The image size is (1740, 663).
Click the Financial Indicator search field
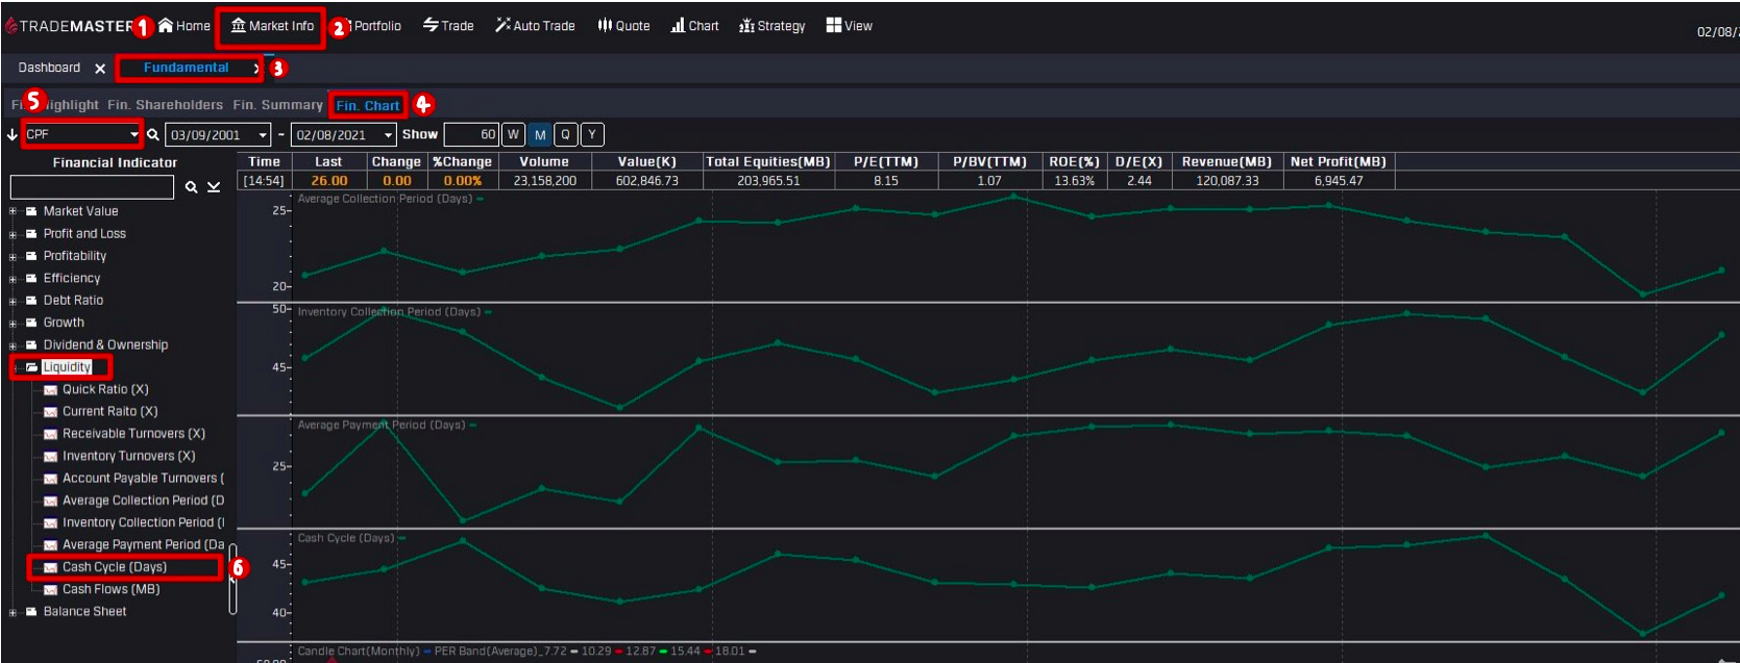coord(92,187)
